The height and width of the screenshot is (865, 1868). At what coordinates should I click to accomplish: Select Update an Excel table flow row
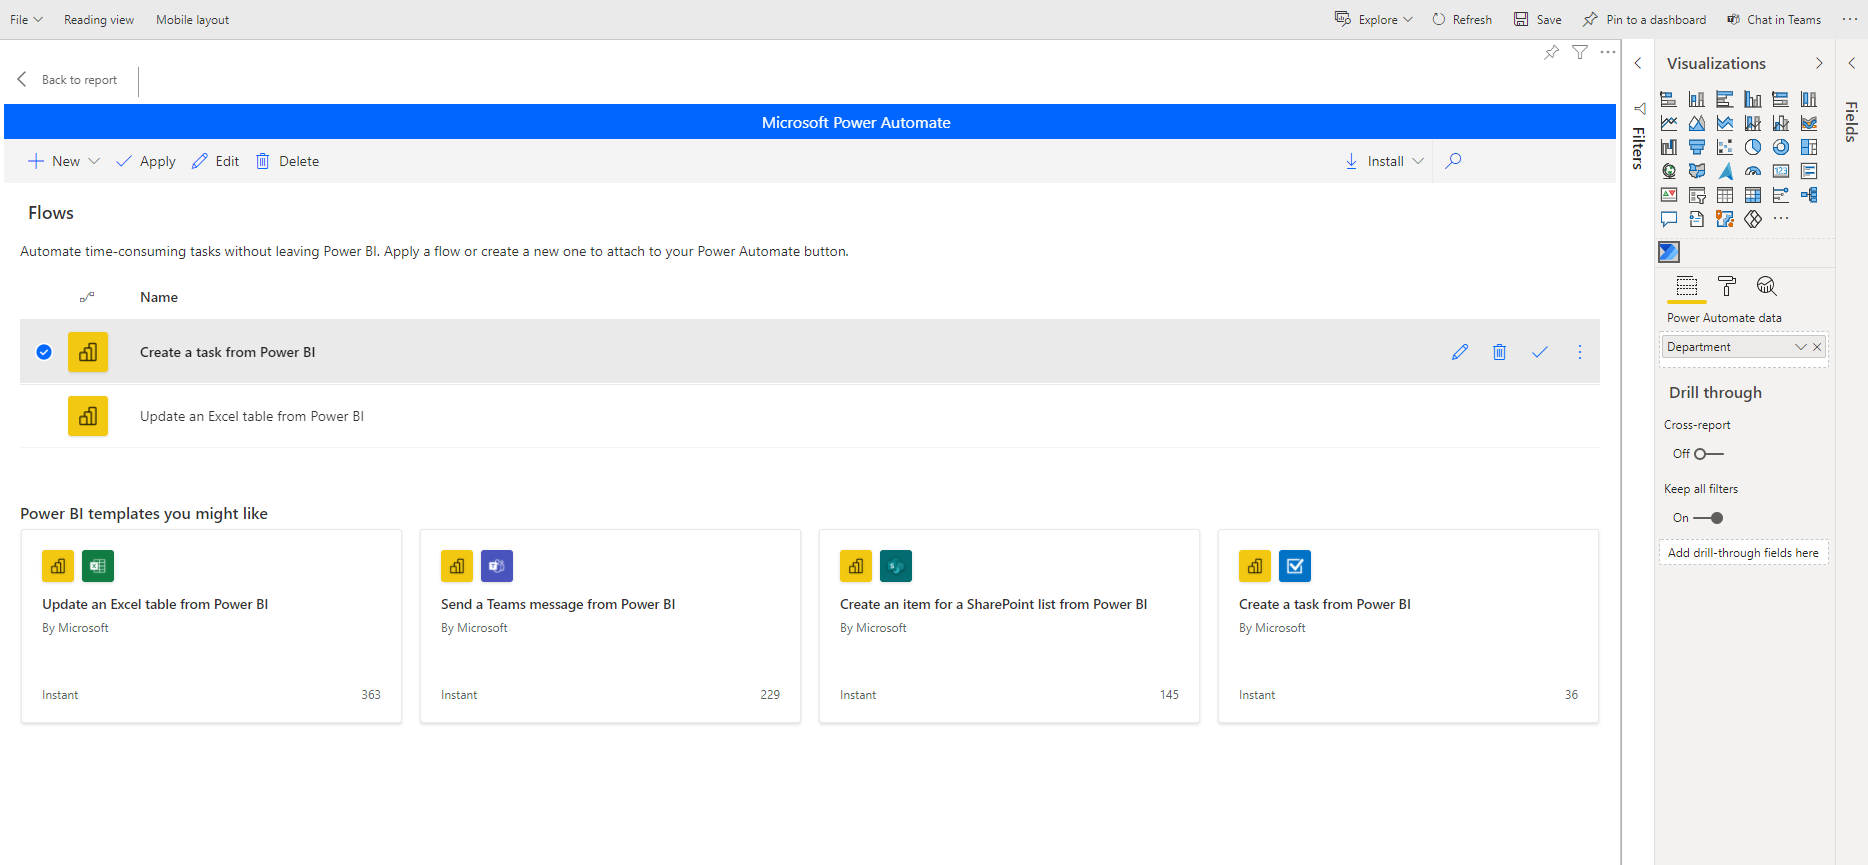click(810, 416)
